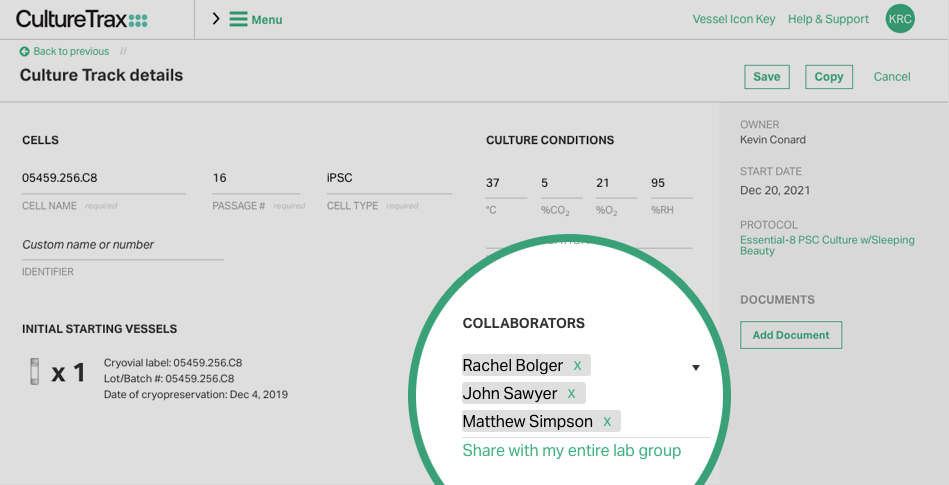Click the Custom name or number field

point(122,245)
